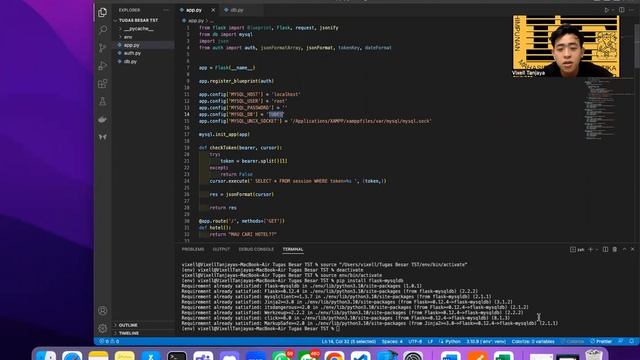
Task: Open Terminal from the Dock
Action: pos(177,356)
